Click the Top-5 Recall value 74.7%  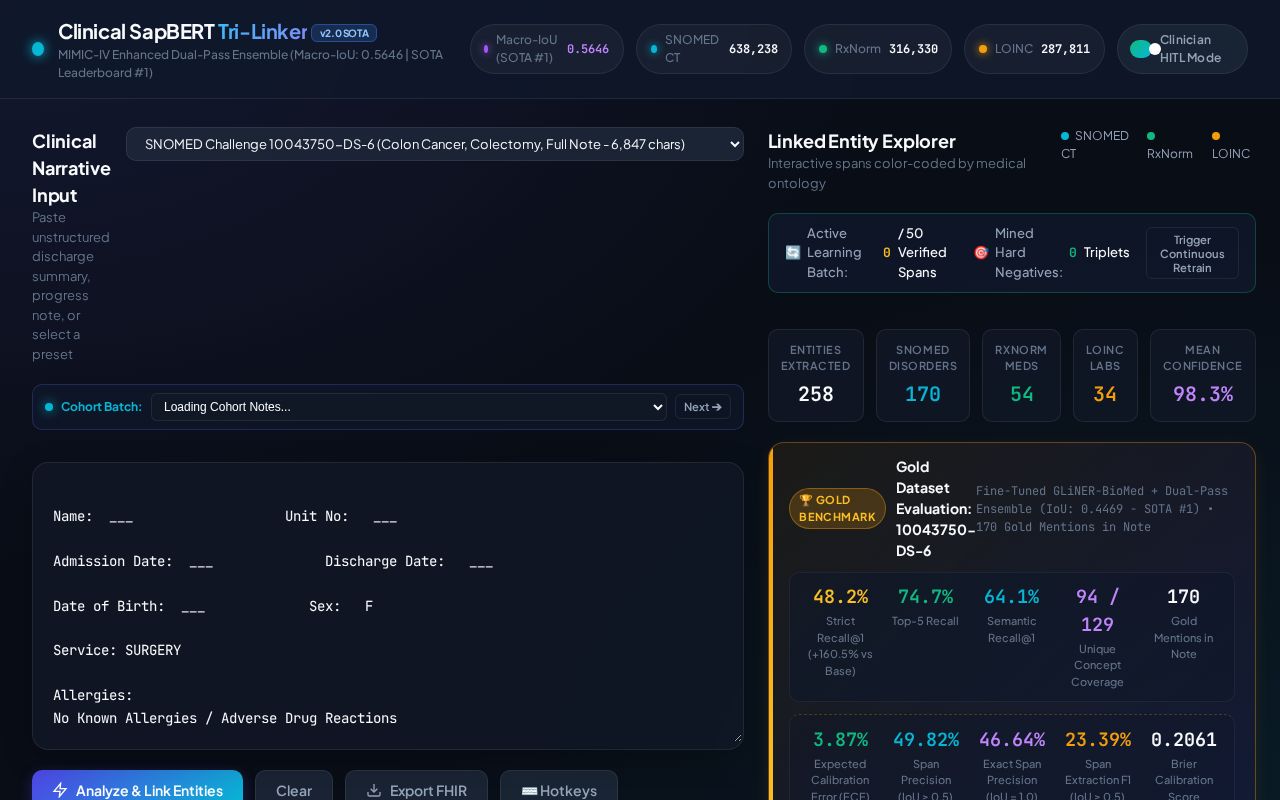[925, 597]
